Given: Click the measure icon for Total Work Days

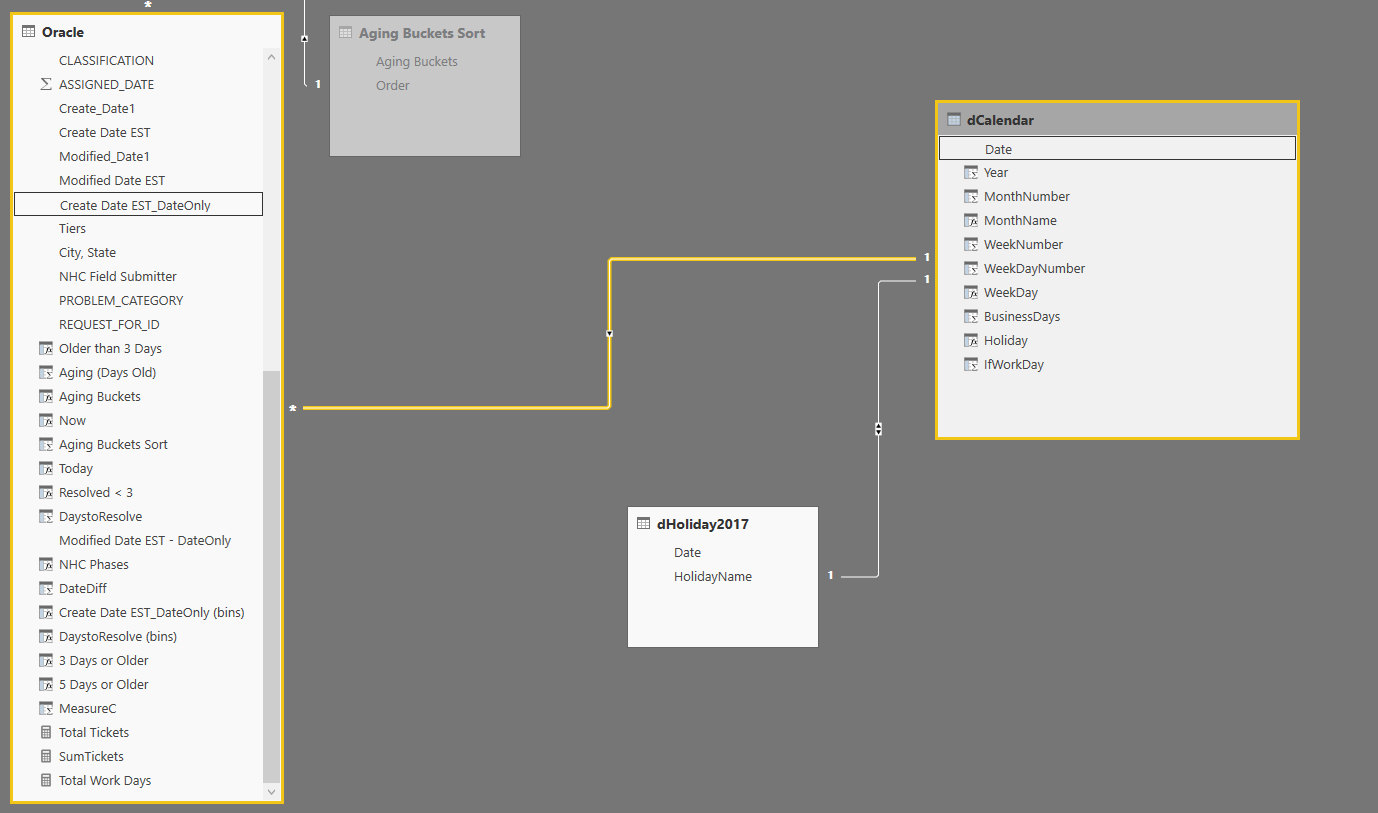Looking at the screenshot, I should (x=45, y=781).
